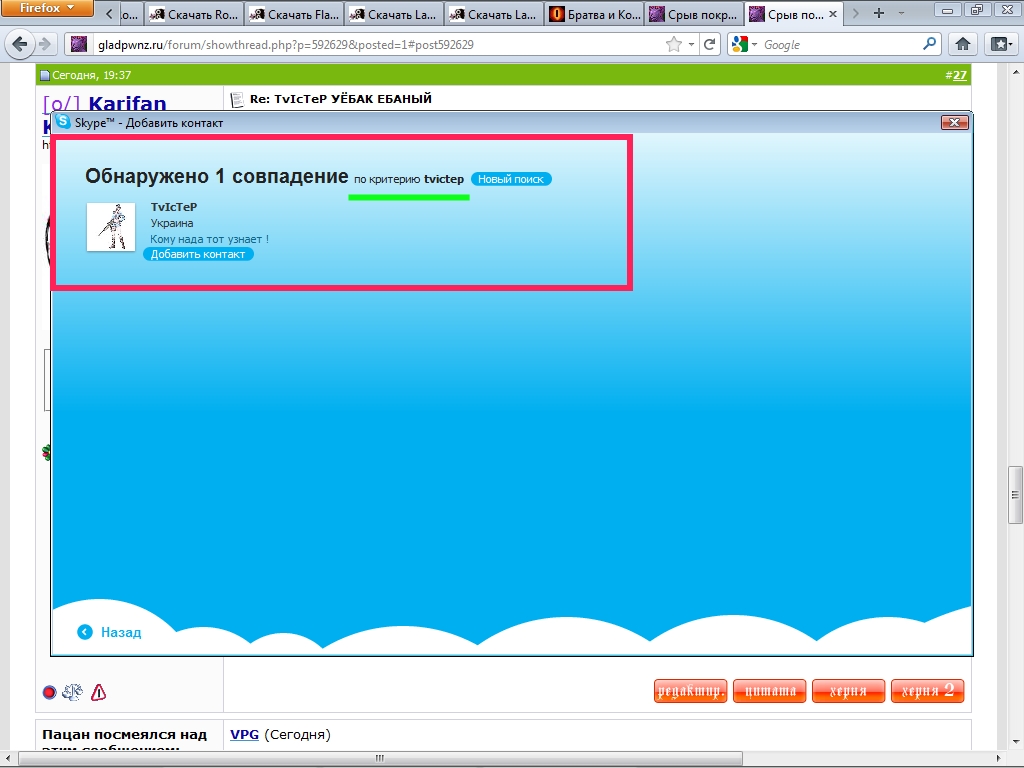Image resolution: width=1024 pixels, height=768 pixels.
Task: Switch to the 'Скачать Ro...' tab
Action: [194, 14]
